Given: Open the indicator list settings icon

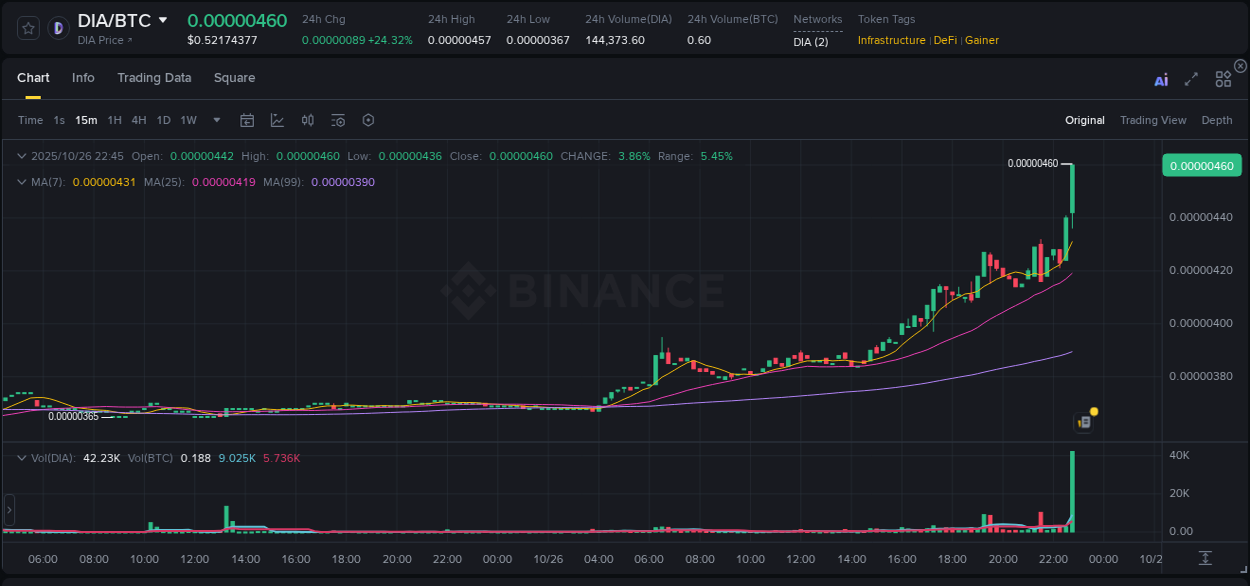Looking at the screenshot, I should point(337,120).
